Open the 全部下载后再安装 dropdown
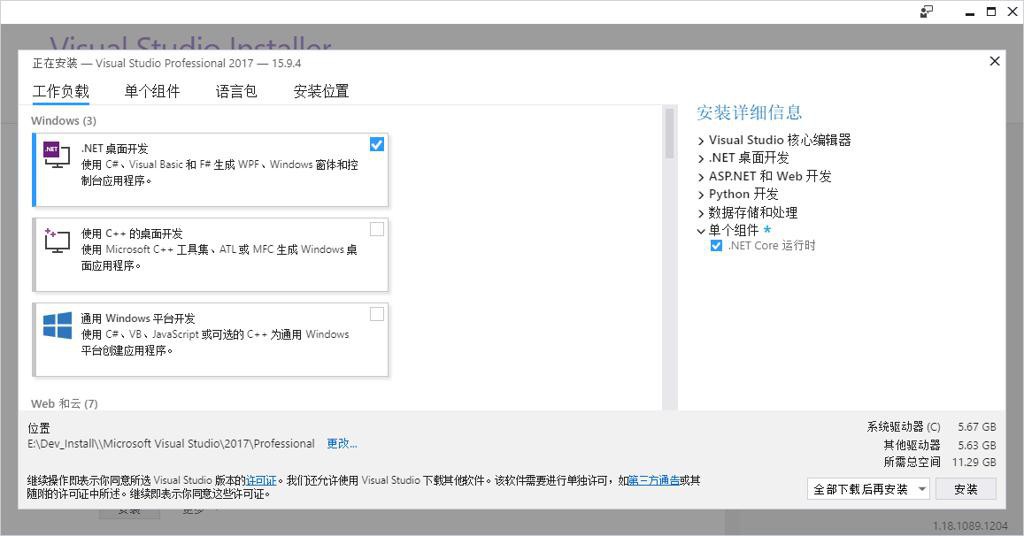Screen dimensions: 1024x536 [868, 489]
